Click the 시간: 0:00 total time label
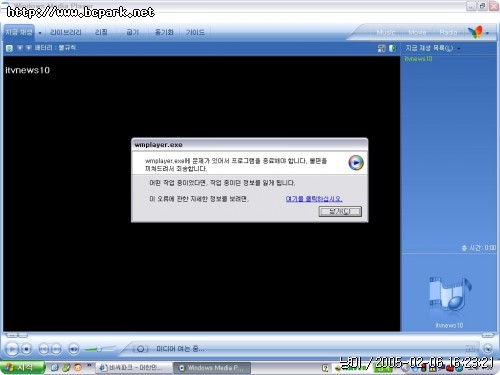This screenshot has width=500, height=375. [x=479, y=248]
